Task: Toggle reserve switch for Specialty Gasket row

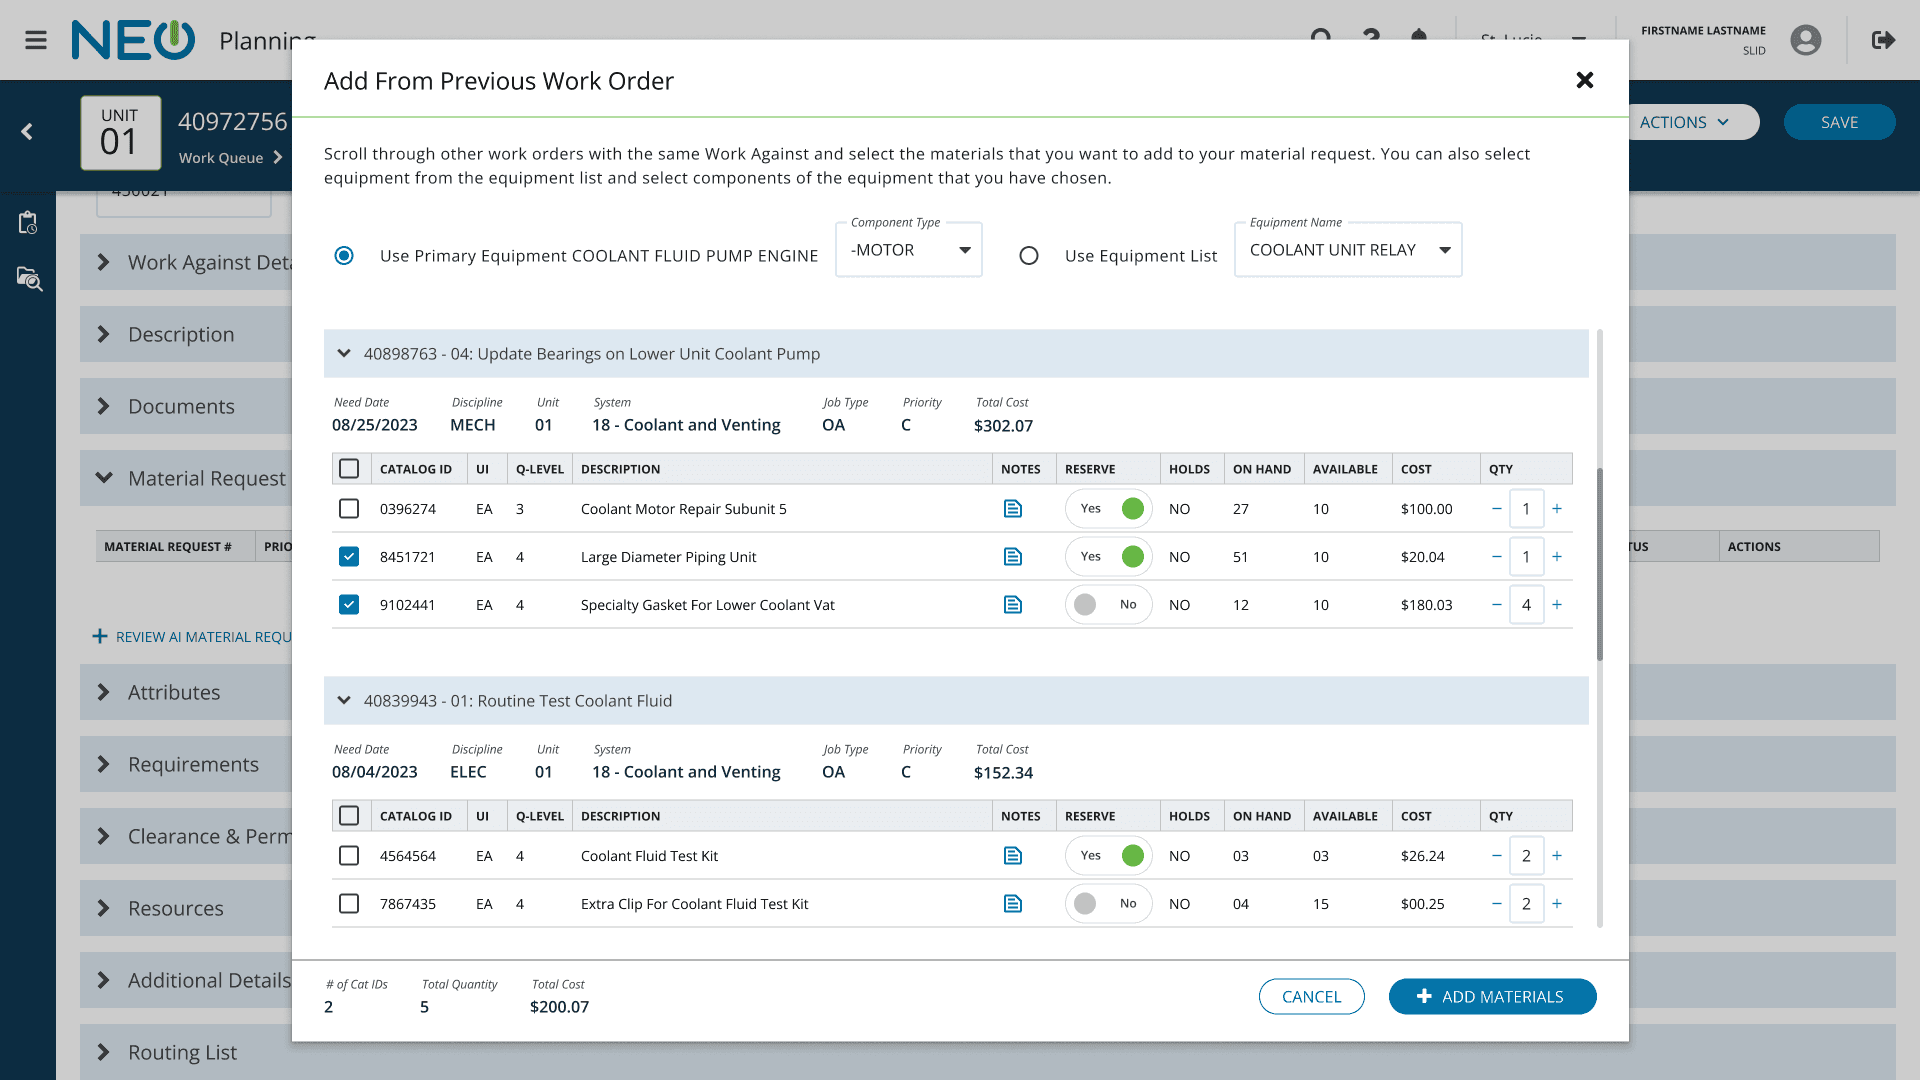Action: [1108, 605]
